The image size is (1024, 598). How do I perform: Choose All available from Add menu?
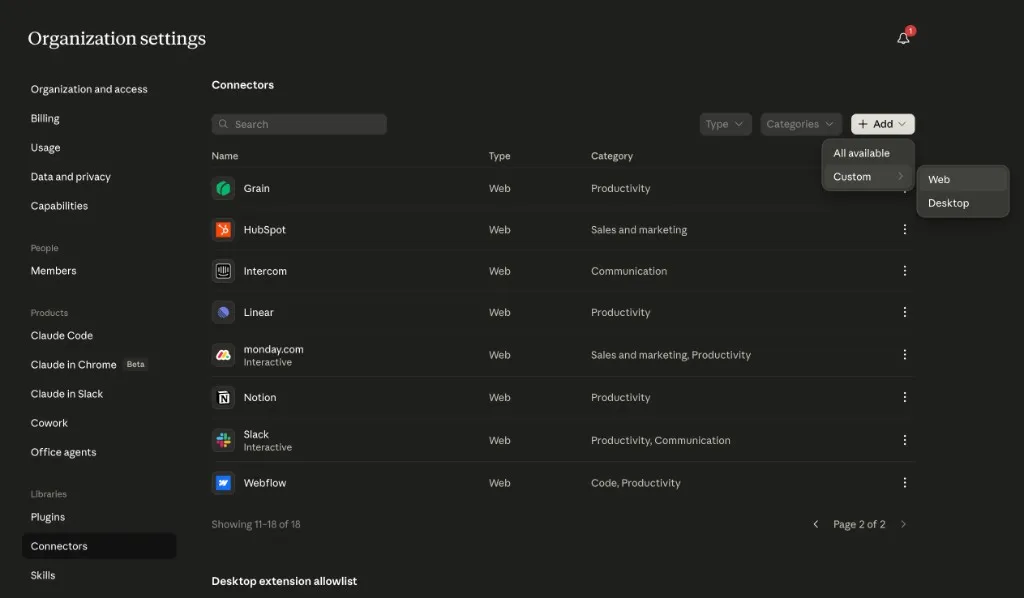[x=868, y=153]
